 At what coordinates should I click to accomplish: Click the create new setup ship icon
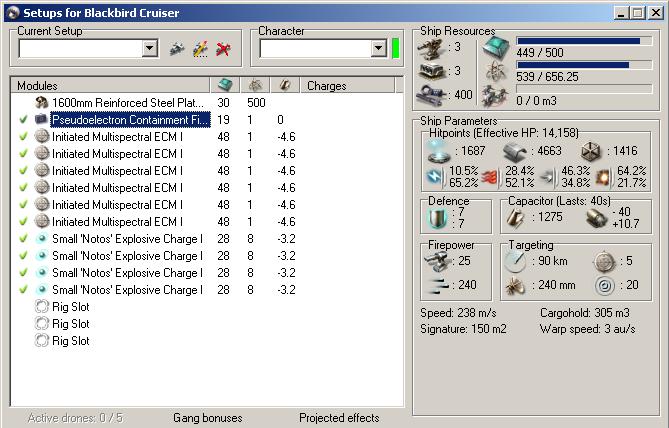tap(177, 49)
